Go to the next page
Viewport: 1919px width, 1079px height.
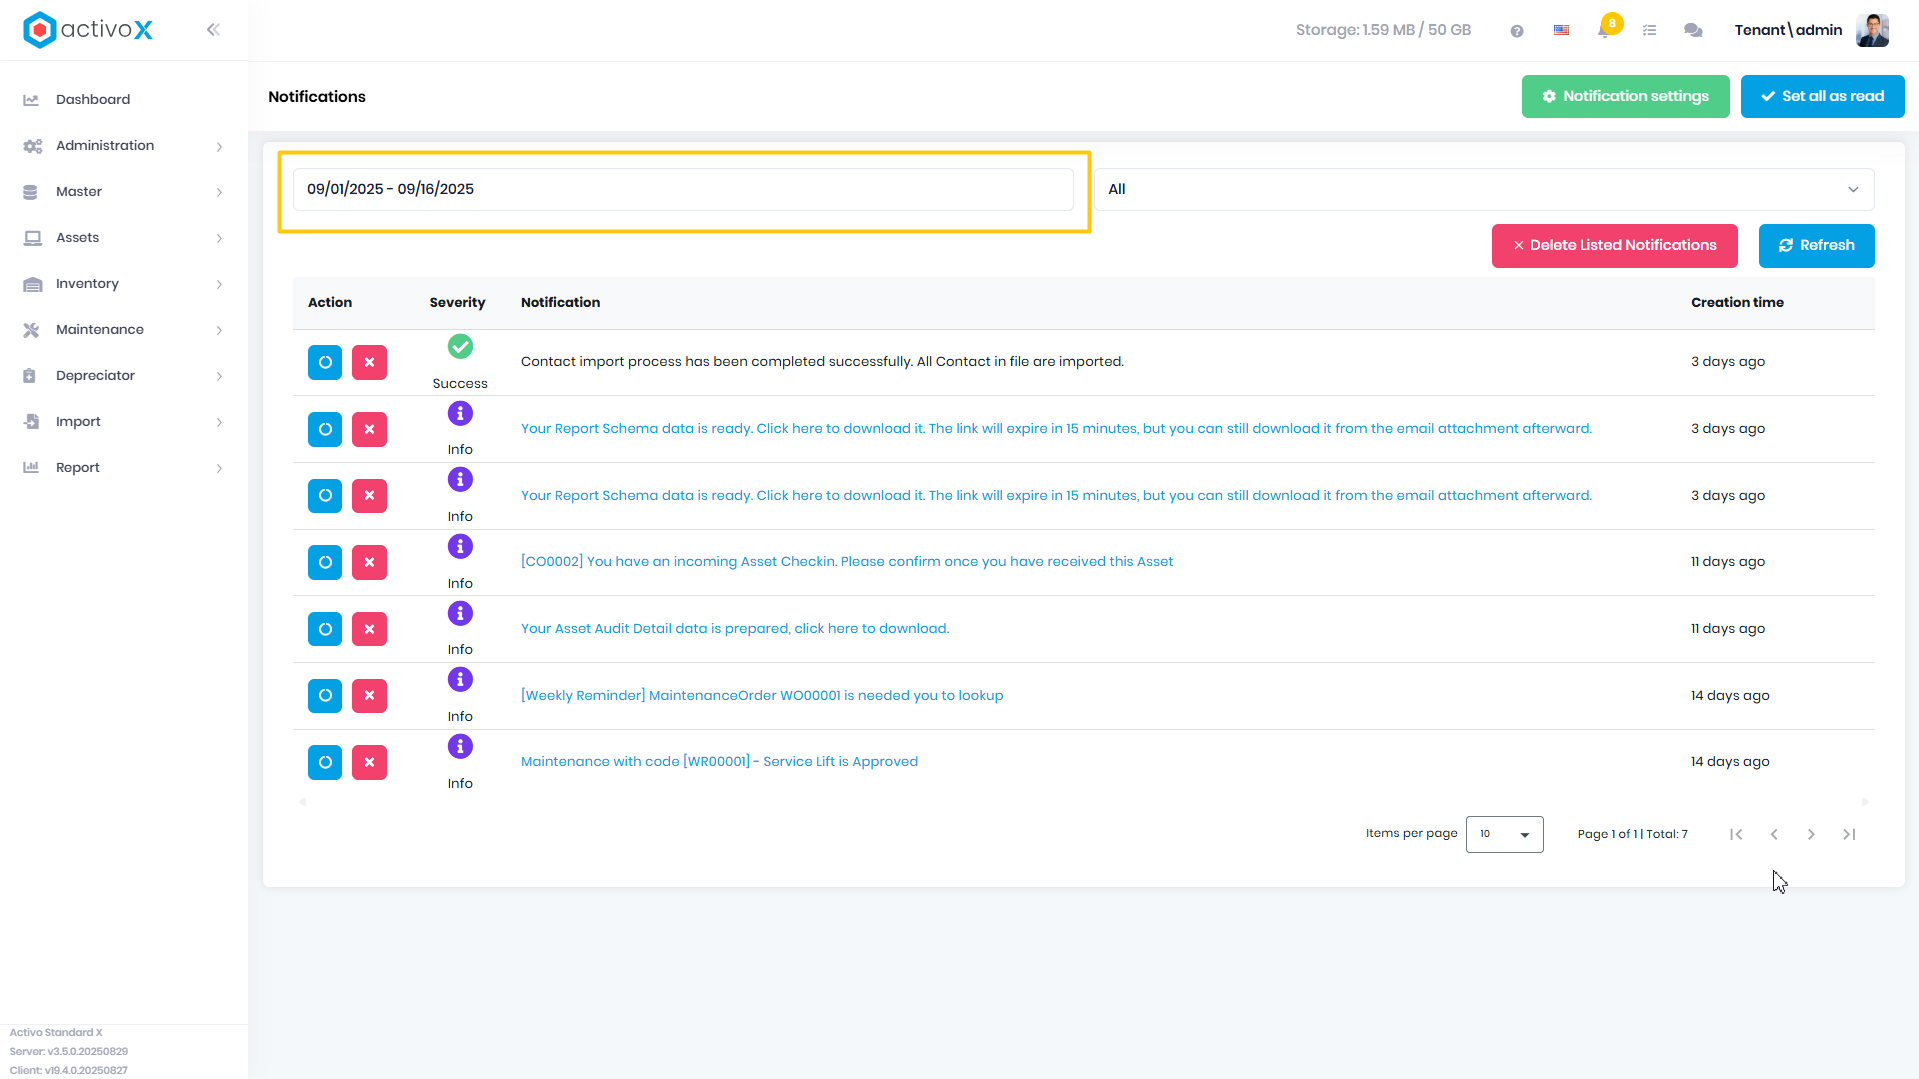coord(1811,834)
